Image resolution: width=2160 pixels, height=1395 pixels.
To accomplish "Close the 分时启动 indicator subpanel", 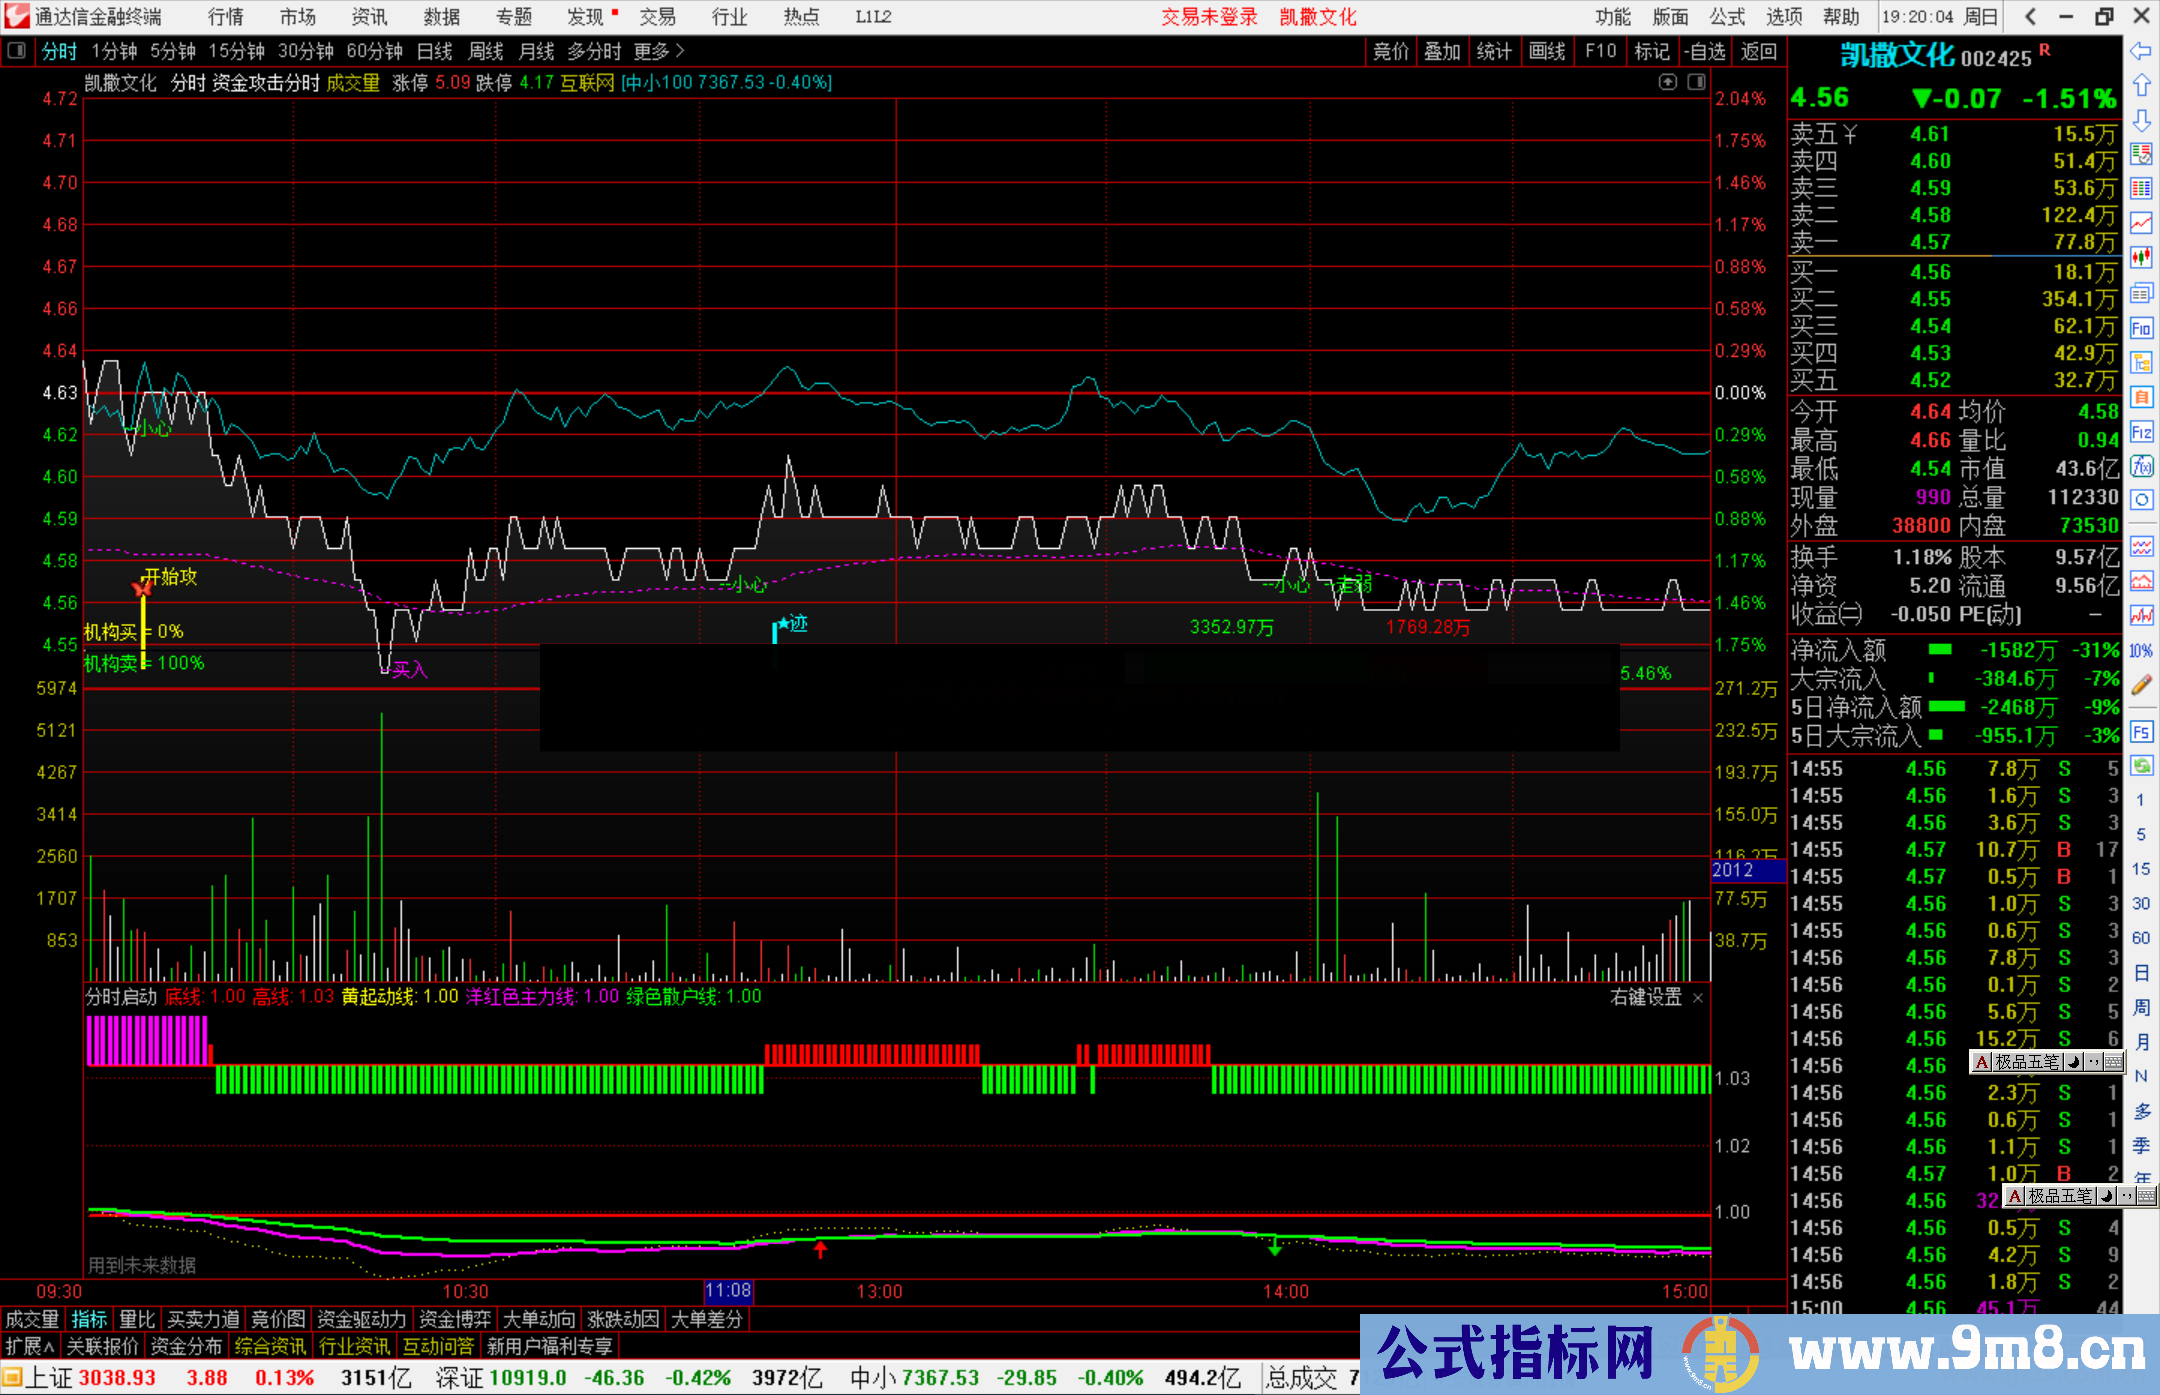I will pyautogui.click(x=1698, y=997).
